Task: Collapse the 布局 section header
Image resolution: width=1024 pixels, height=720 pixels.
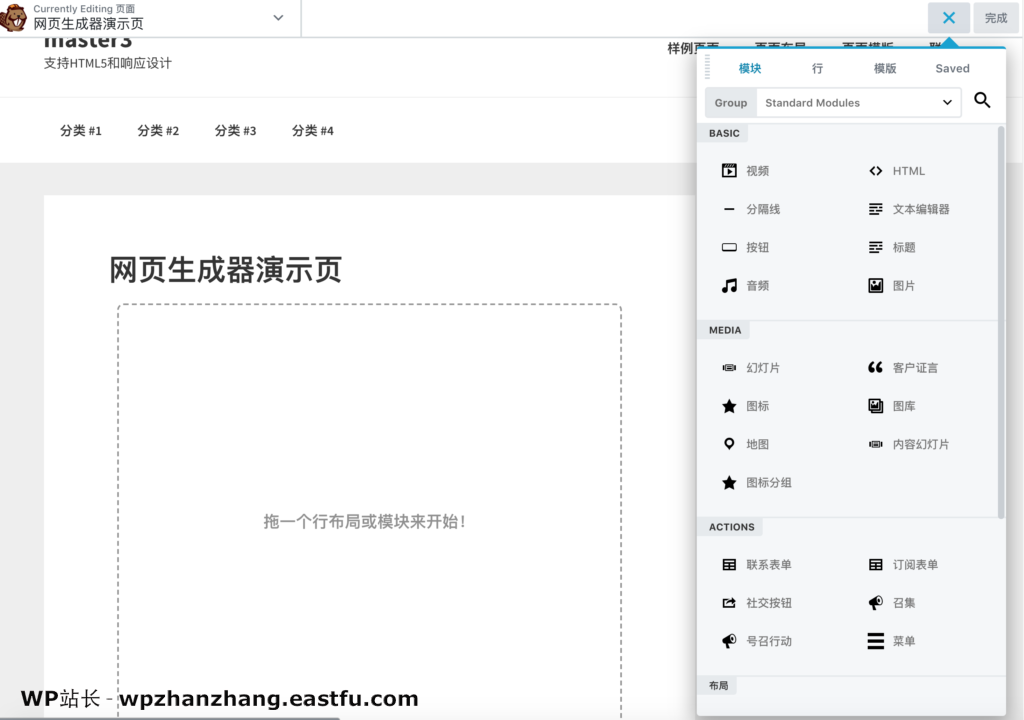Action: click(x=717, y=685)
